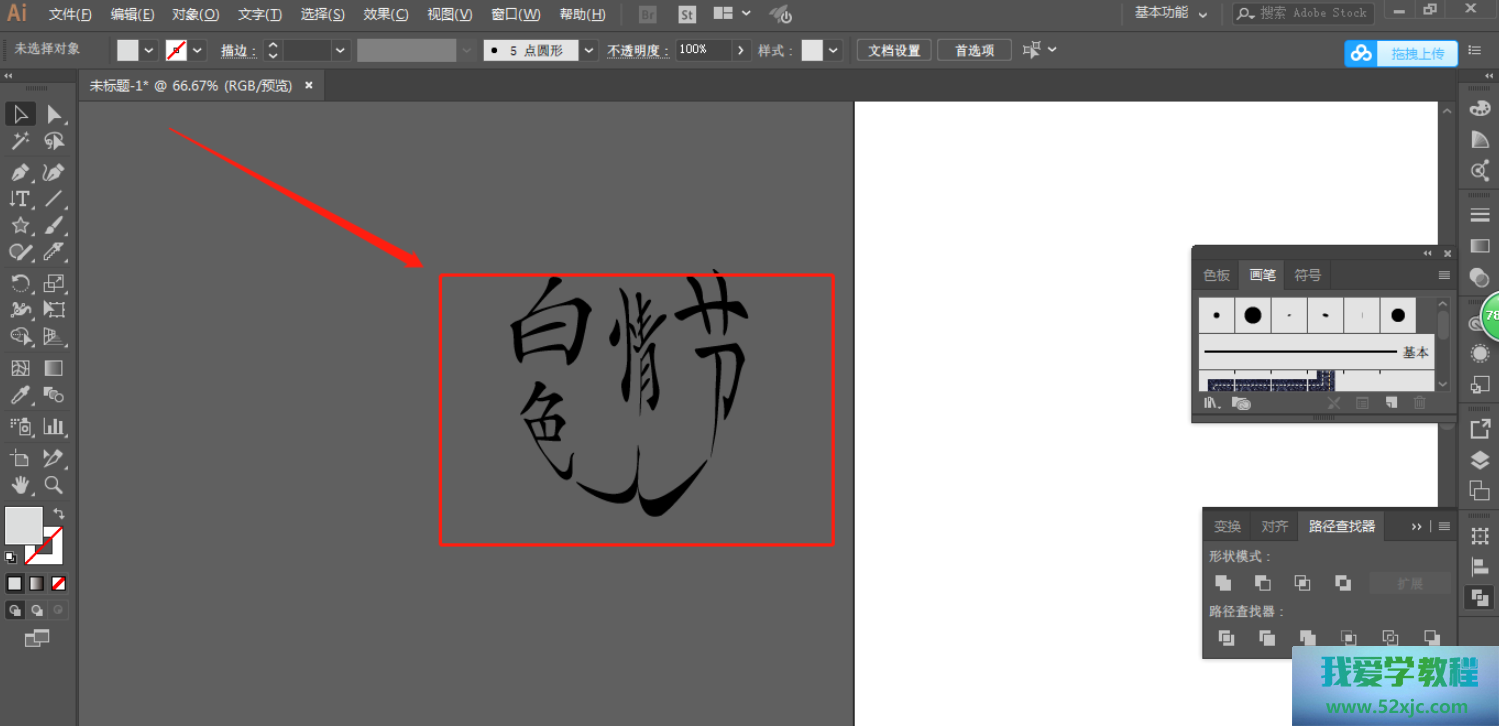
Task: Click the large fill color swatch
Action: point(24,525)
